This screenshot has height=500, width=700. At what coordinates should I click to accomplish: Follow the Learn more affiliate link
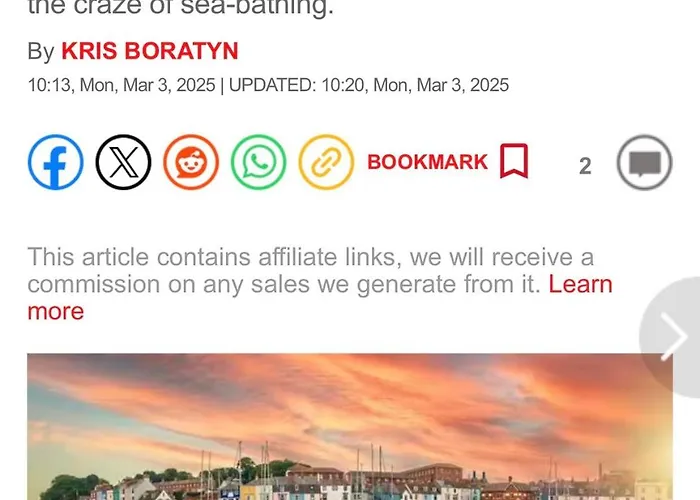(320, 297)
